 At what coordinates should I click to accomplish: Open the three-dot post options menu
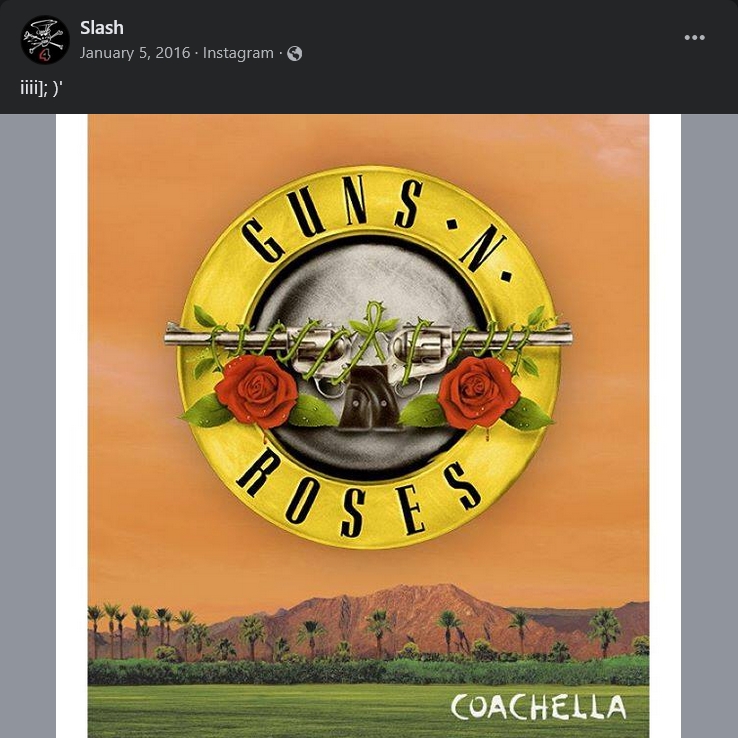pos(694,38)
